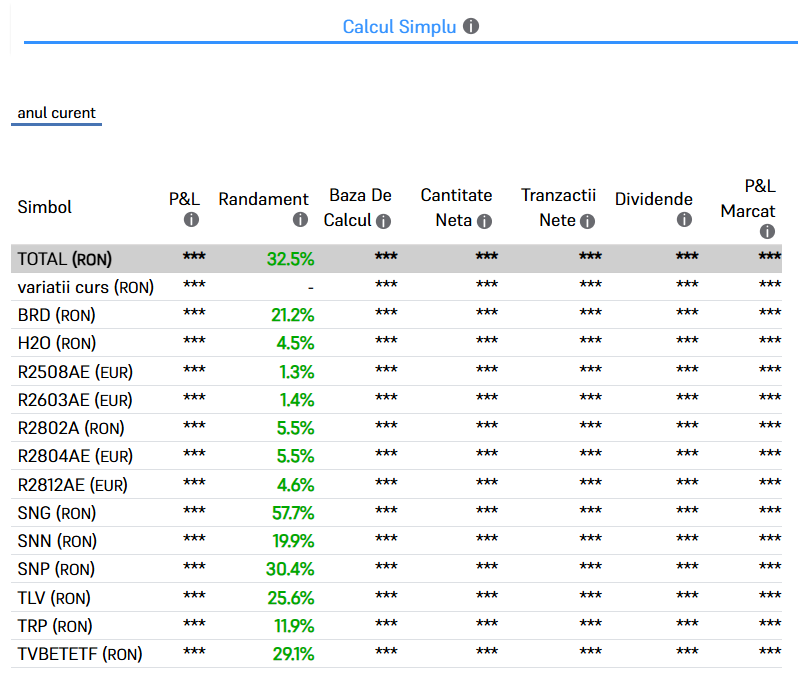Click the BRD (RON) symbol
This screenshot has width=803, height=698.
pyautogui.click(x=57, y=315)
